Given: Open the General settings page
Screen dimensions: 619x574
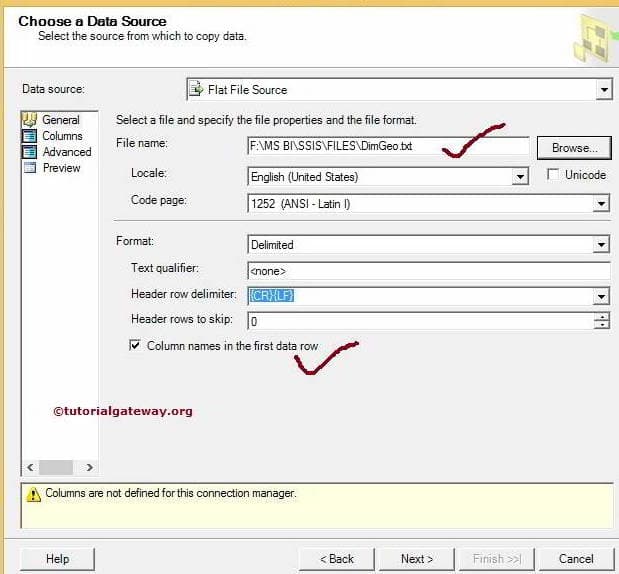Looking at the screenshot, I should tap(61, 120).
